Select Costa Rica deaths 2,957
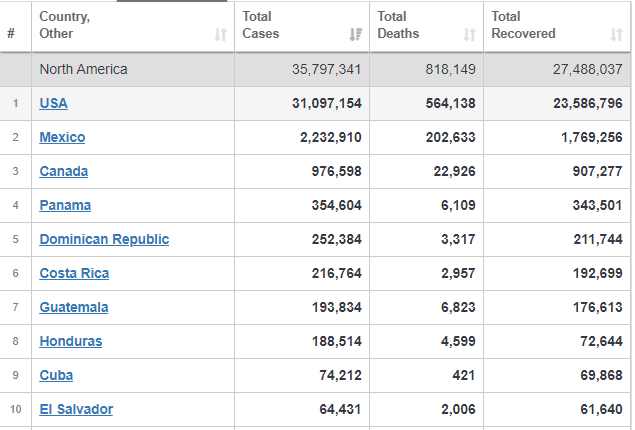 point(458,273)
